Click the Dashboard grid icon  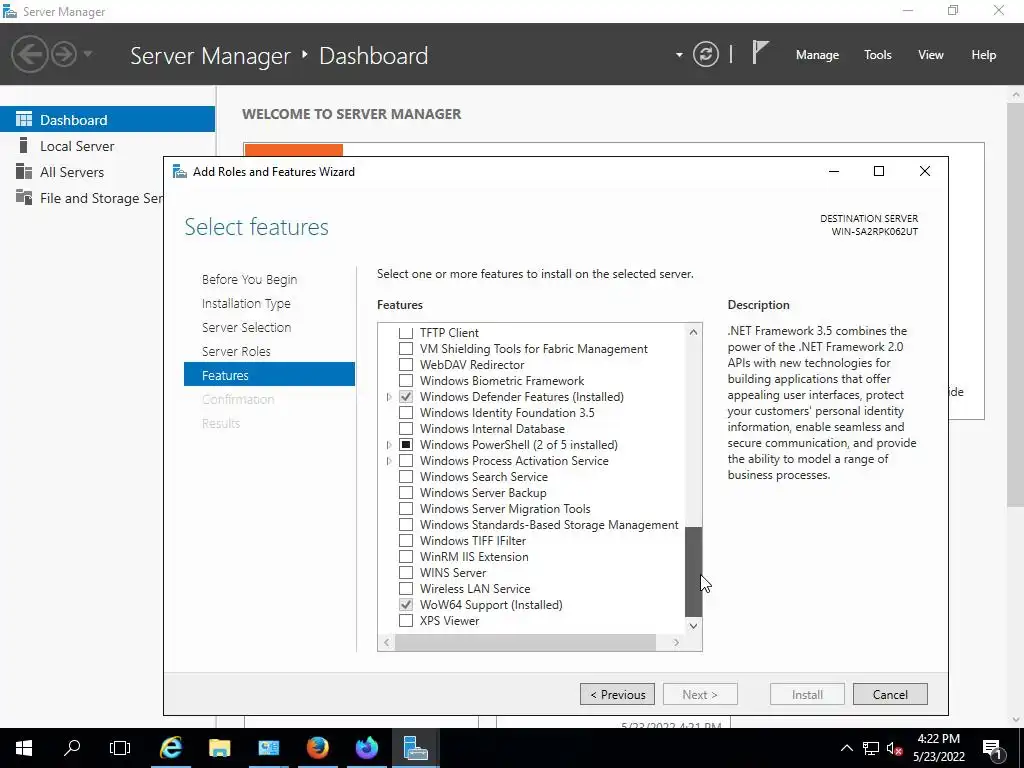point(24,120)
